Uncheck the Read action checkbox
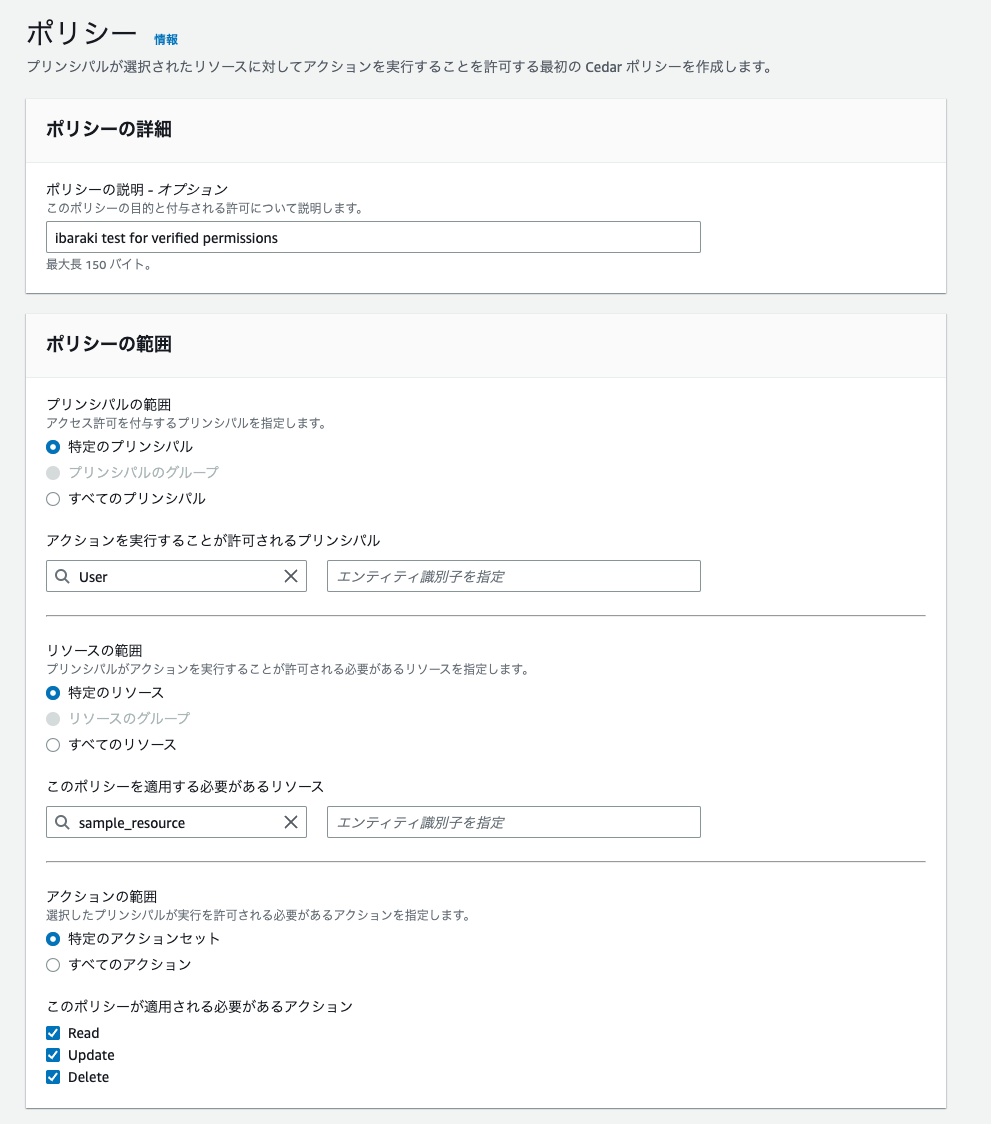 53,1033
